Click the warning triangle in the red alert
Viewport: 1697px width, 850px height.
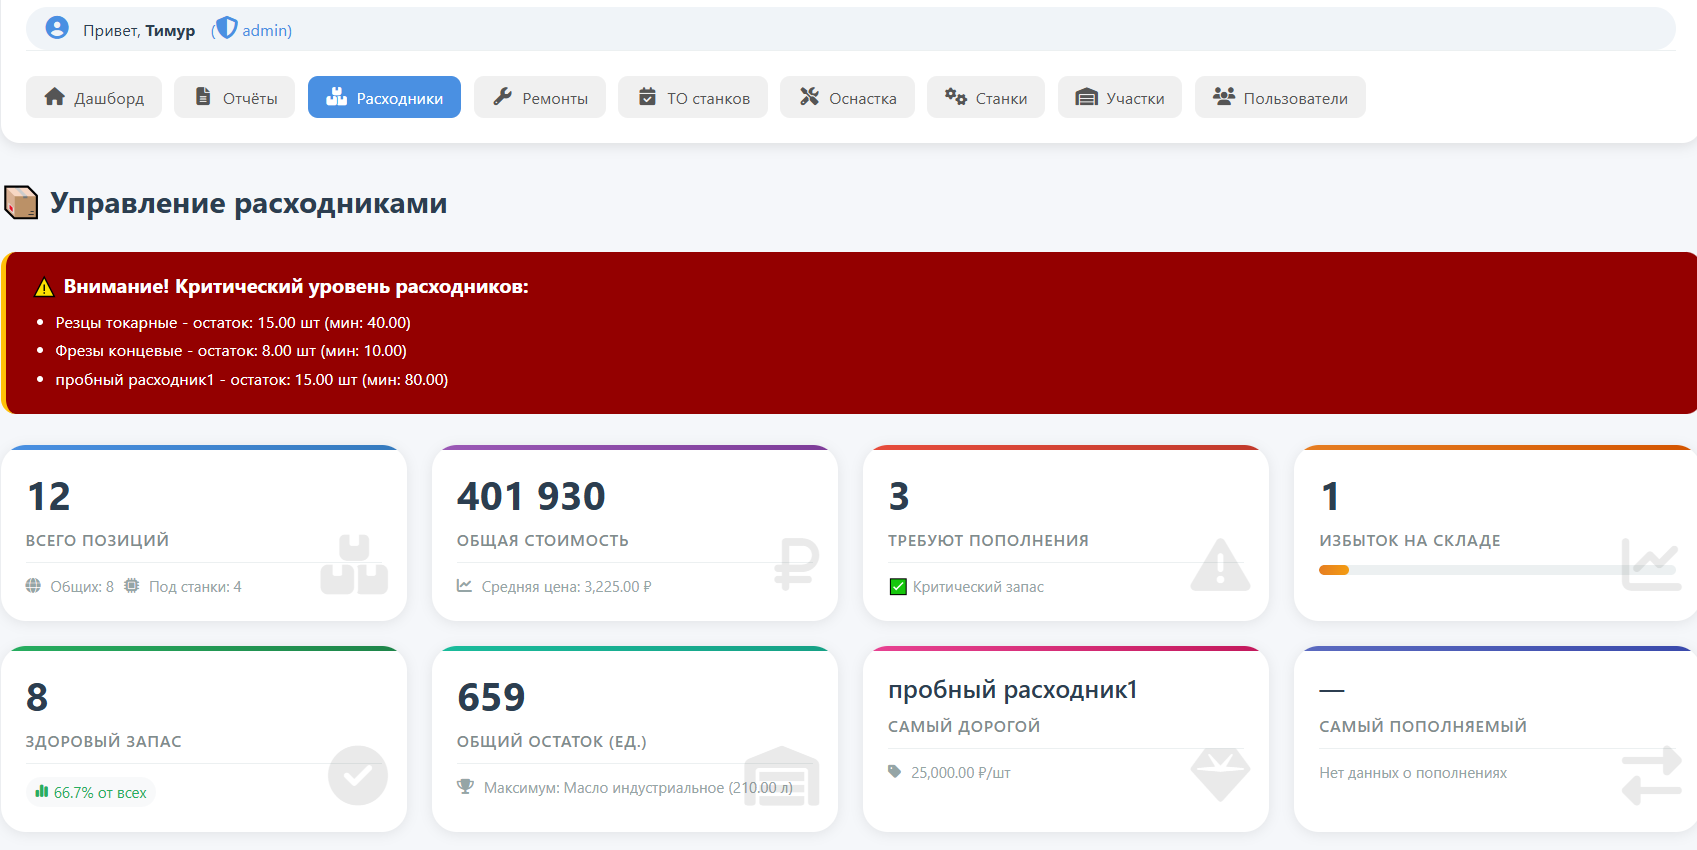tap(44, 288)
